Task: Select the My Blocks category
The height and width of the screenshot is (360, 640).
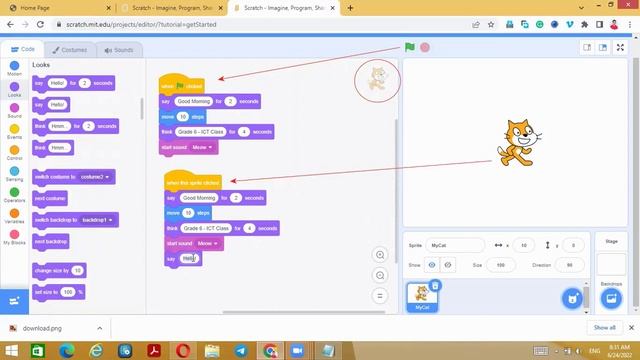Action: click(x=14, y=237)
